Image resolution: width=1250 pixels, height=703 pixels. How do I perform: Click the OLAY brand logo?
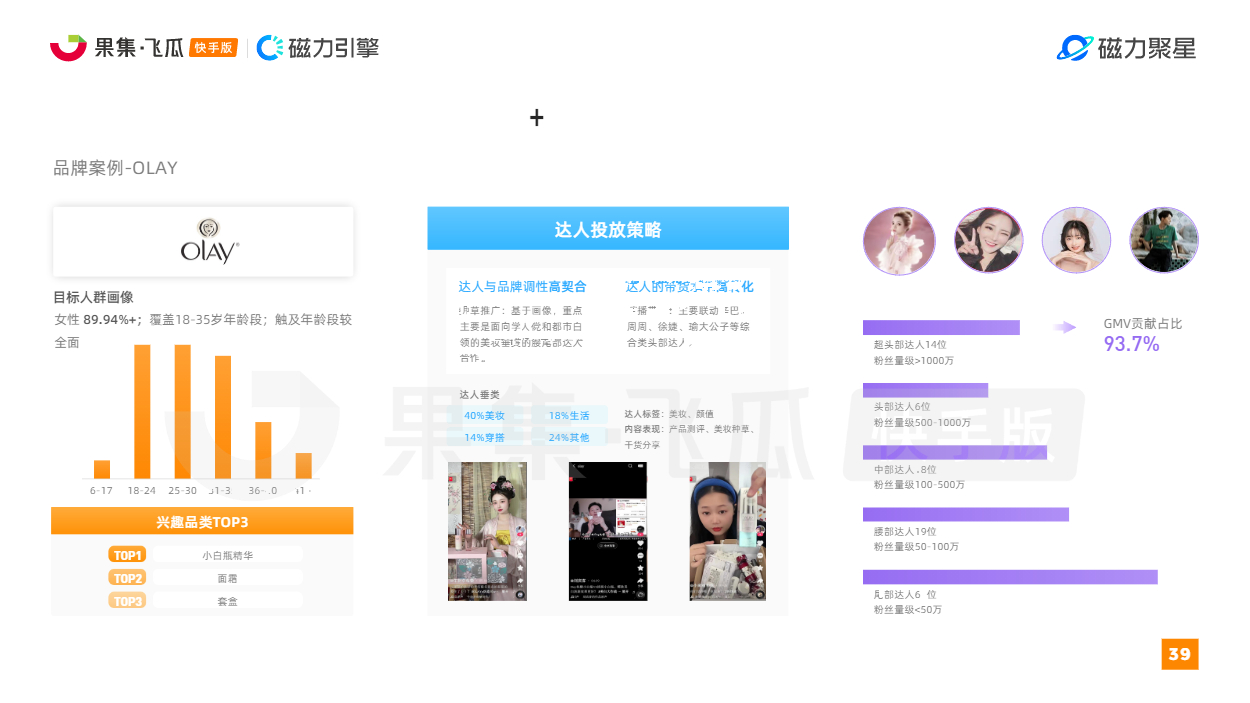tap(210, 241)
